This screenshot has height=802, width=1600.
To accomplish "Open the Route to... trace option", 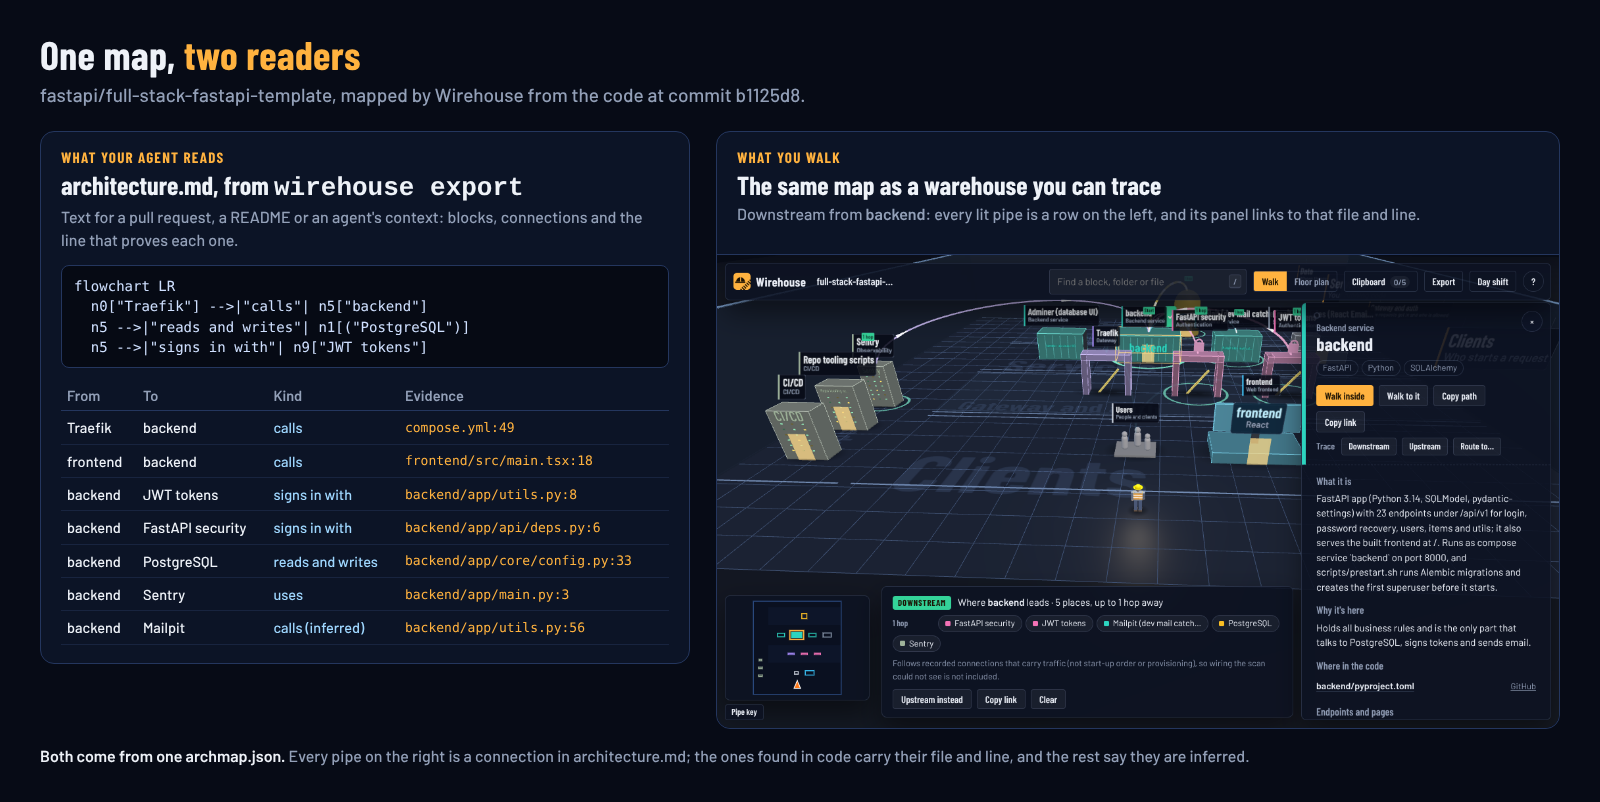I will click(x=1477, y=447).
